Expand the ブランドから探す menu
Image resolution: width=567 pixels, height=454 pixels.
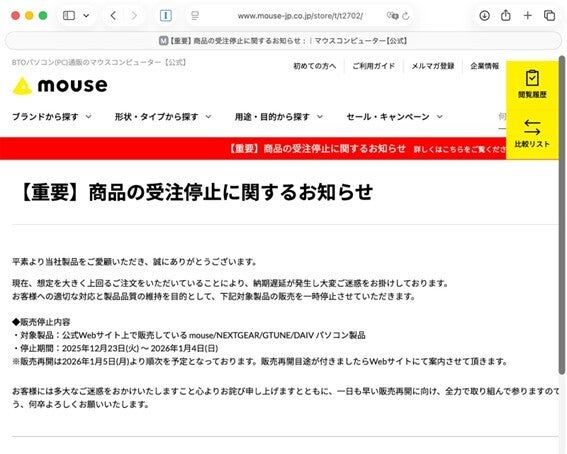pos(52,117)
